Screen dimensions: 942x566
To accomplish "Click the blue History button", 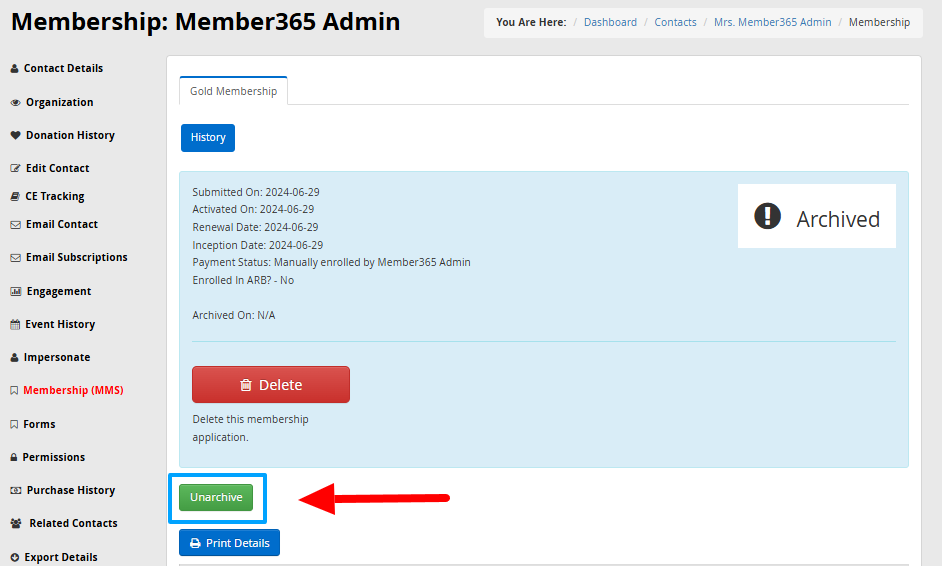I will pyautogui.click(x=208, y=138).
